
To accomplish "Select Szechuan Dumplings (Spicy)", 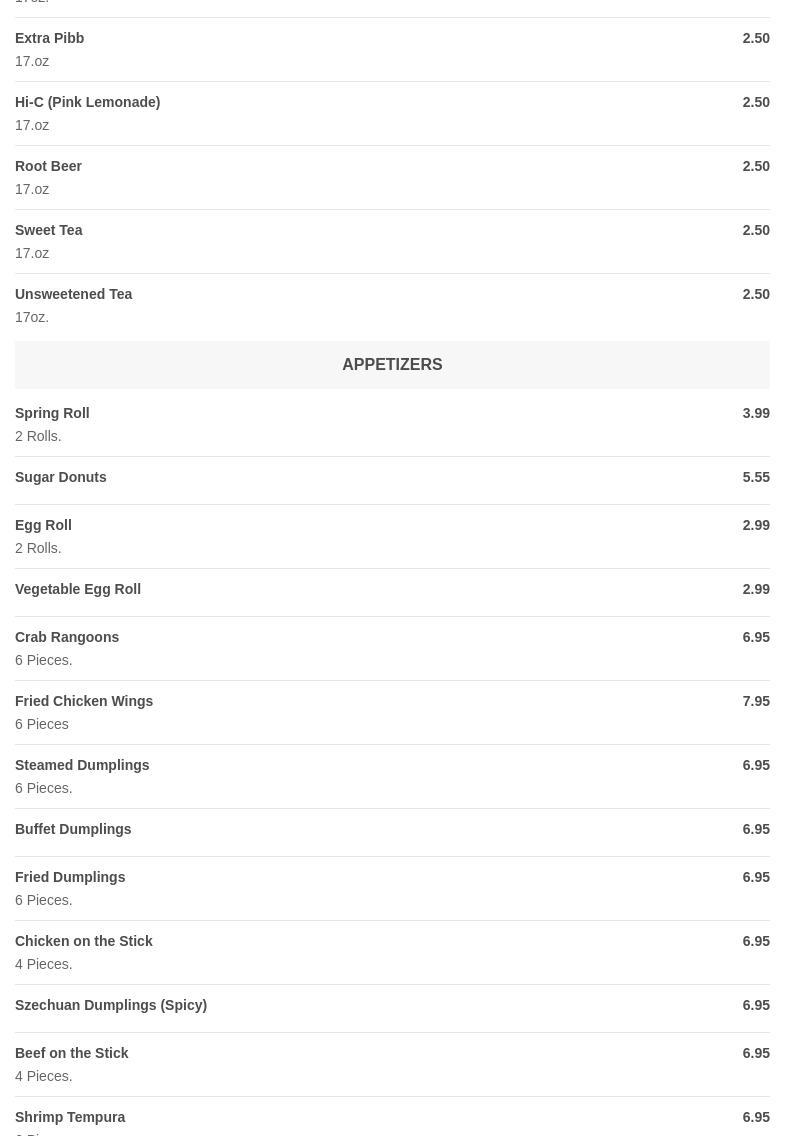I will (111, 1005).
